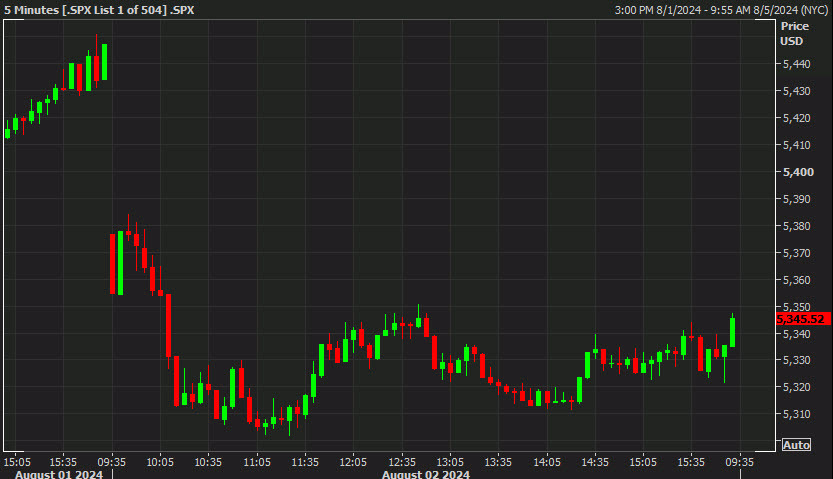Click the 10:05 time axis label
833x479 pixels.
[160, 462]
